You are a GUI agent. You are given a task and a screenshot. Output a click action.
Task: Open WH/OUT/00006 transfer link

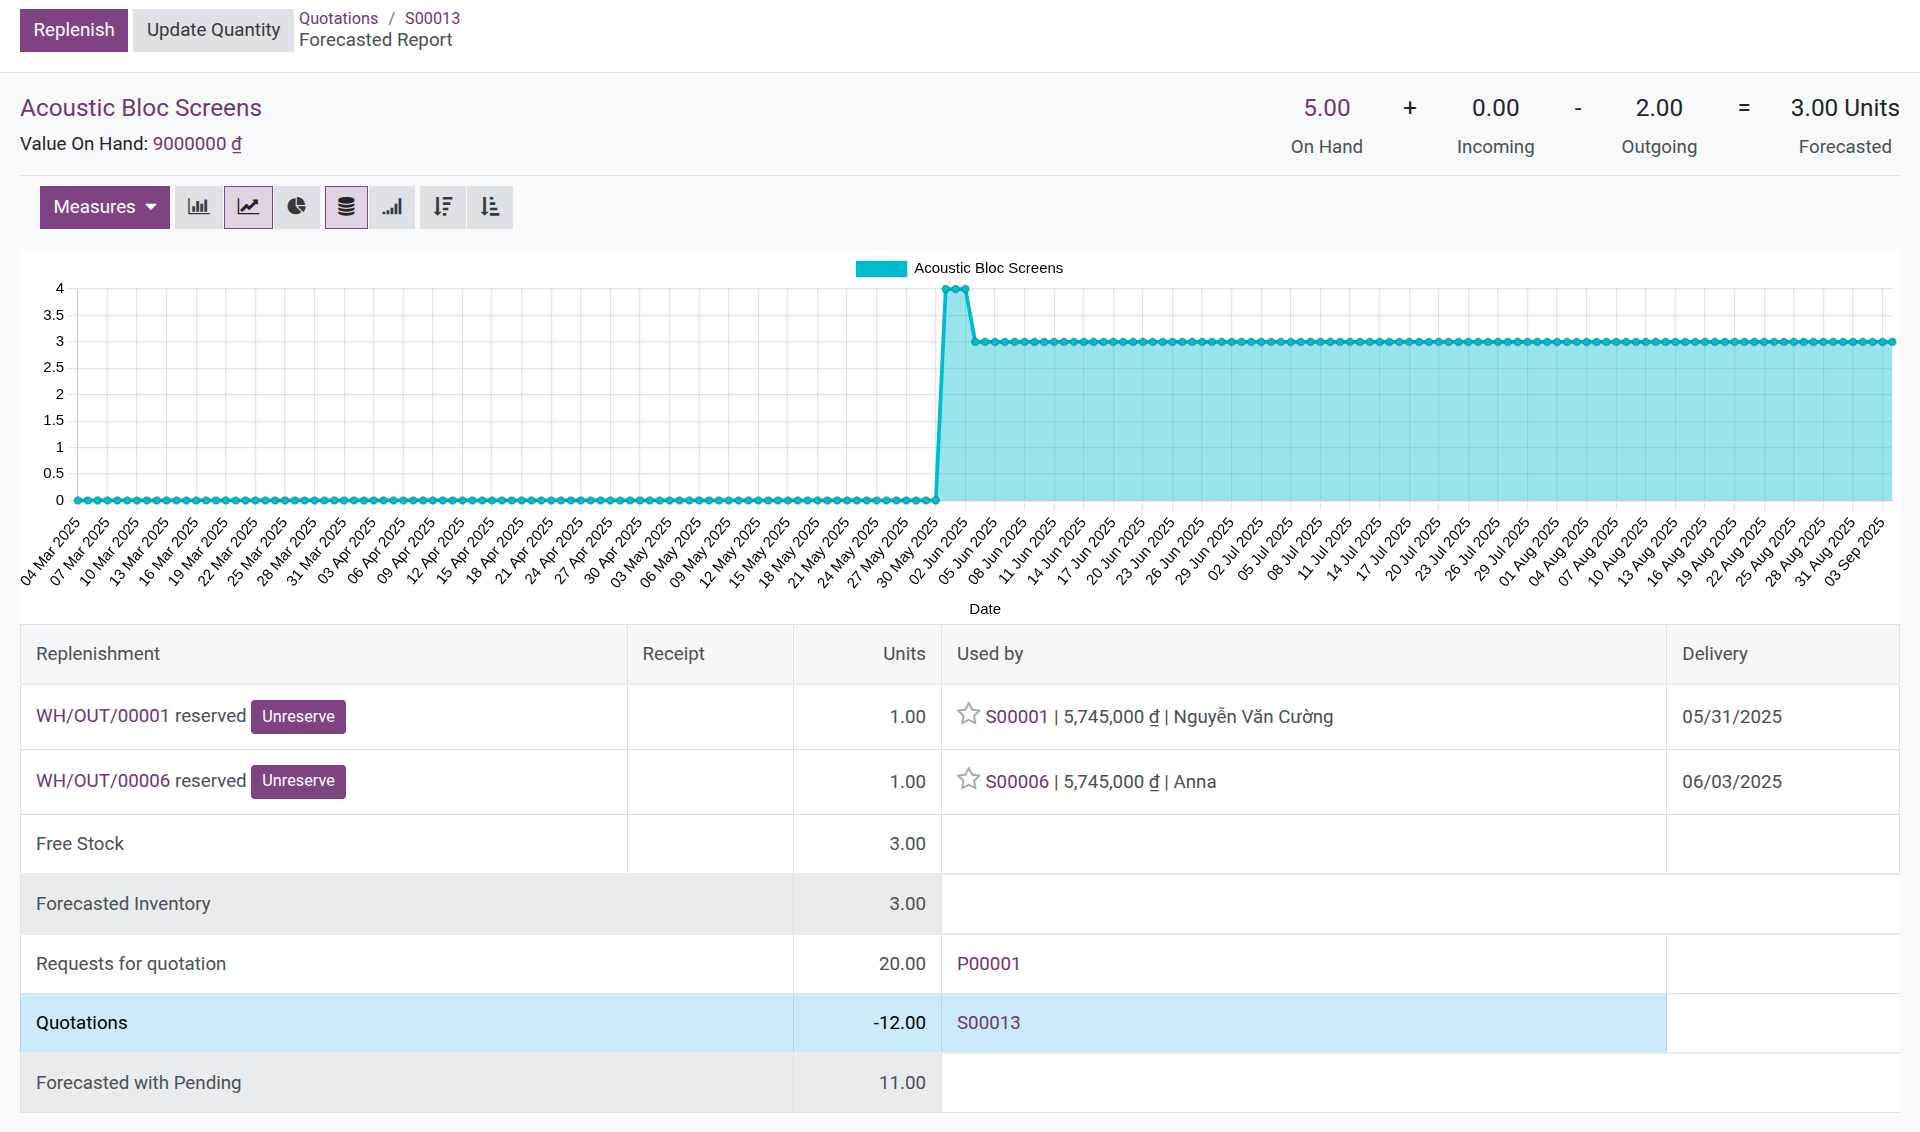tap(103, 780)
